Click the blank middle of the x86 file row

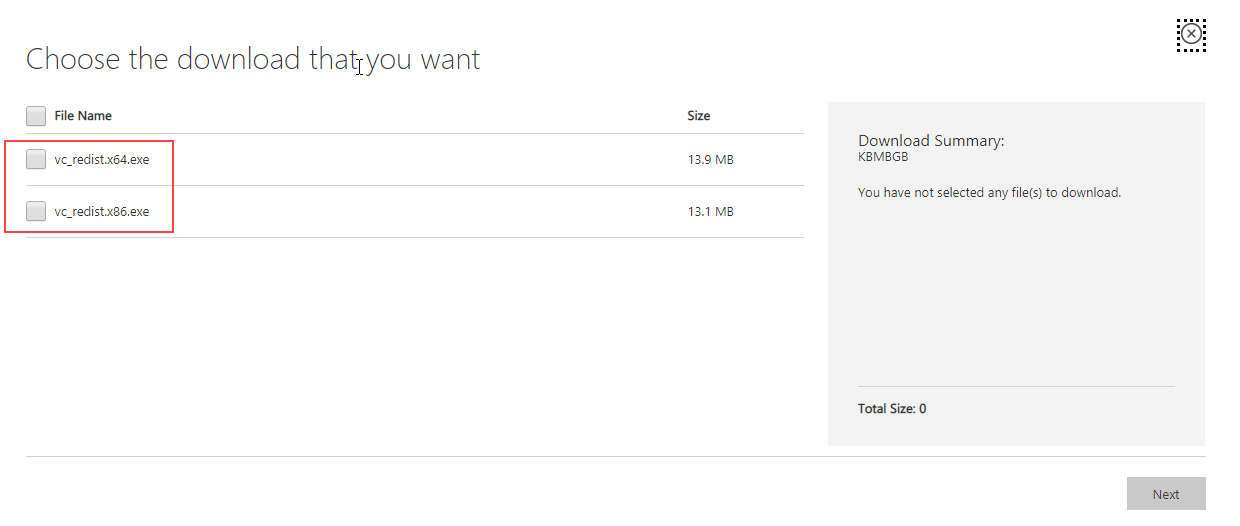420,211
